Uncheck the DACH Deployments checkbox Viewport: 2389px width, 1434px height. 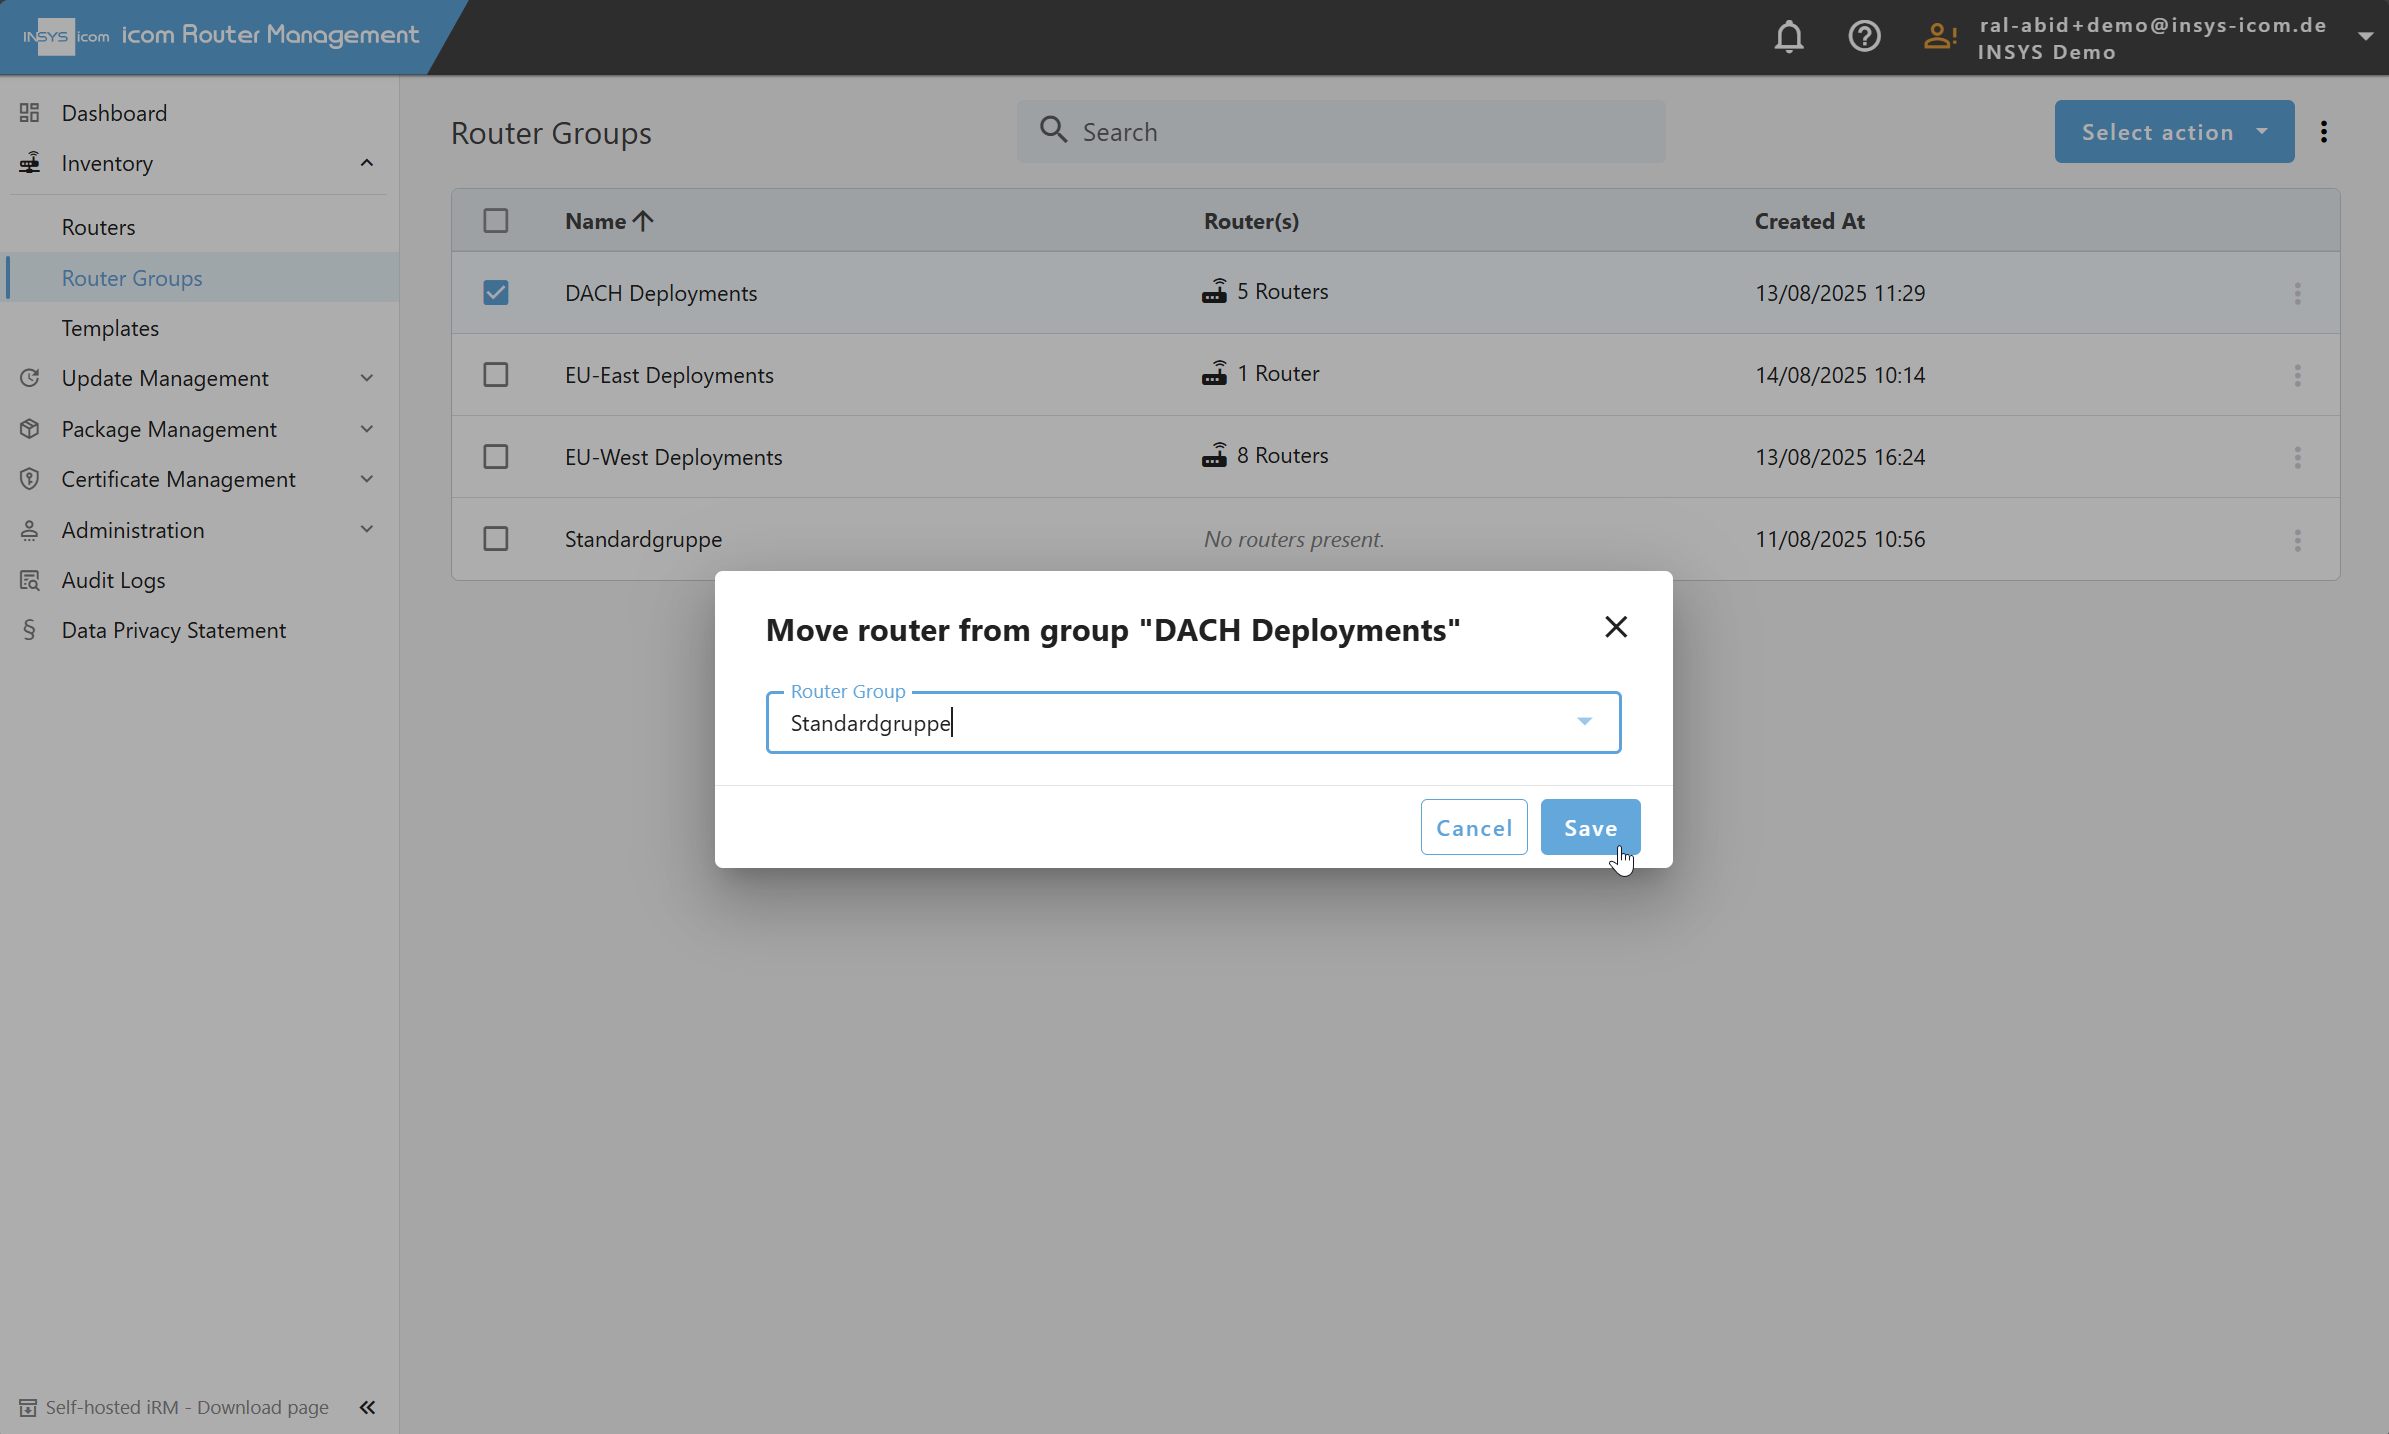tap(496, 292)
